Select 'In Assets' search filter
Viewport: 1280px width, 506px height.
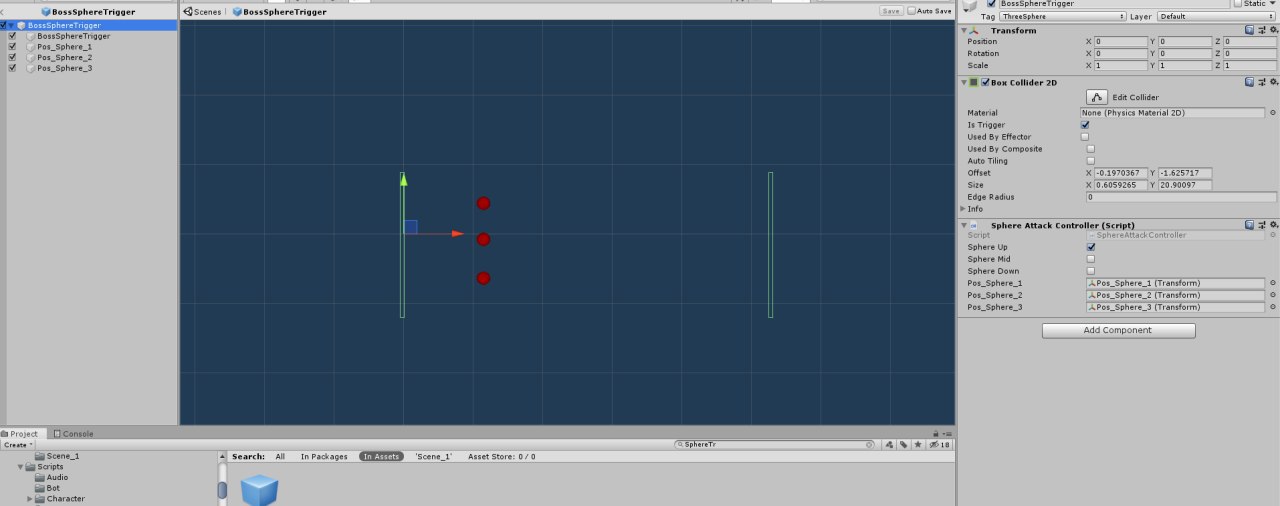click(x=381, y=457)
